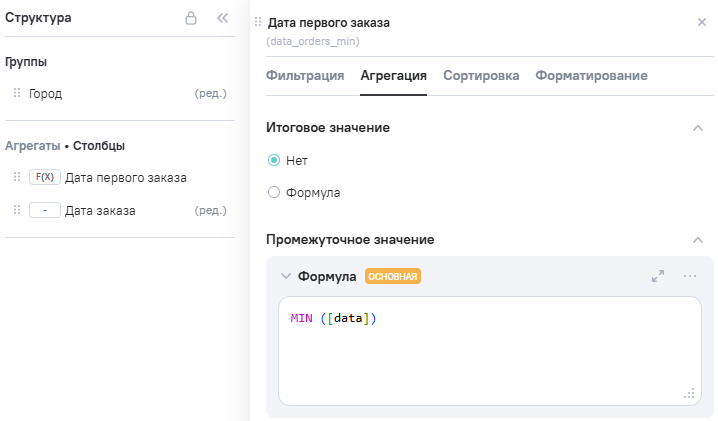Select the Формула radio option
This screenshot has height=421, width=718.
click(274, 192)
